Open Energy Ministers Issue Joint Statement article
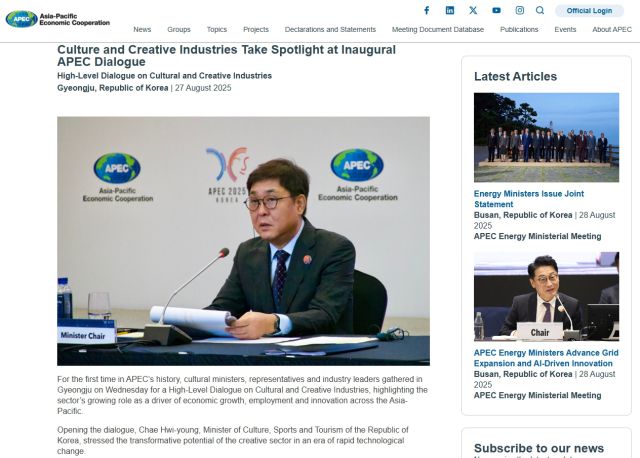Image resolution: width=640 pixels, height=458 pixels. [x=528, y=198]
